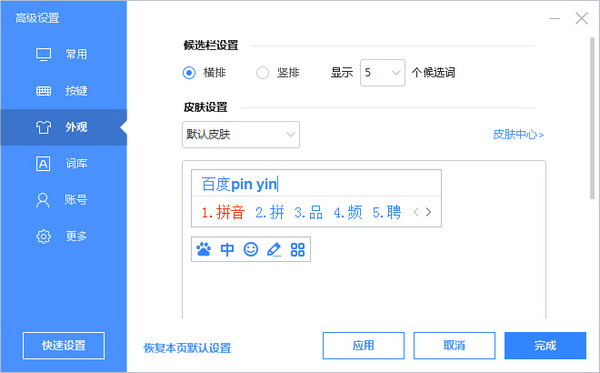Select the 外观 appearance tab
Screen dimensions: 600x373
click(x=64, y=127)
